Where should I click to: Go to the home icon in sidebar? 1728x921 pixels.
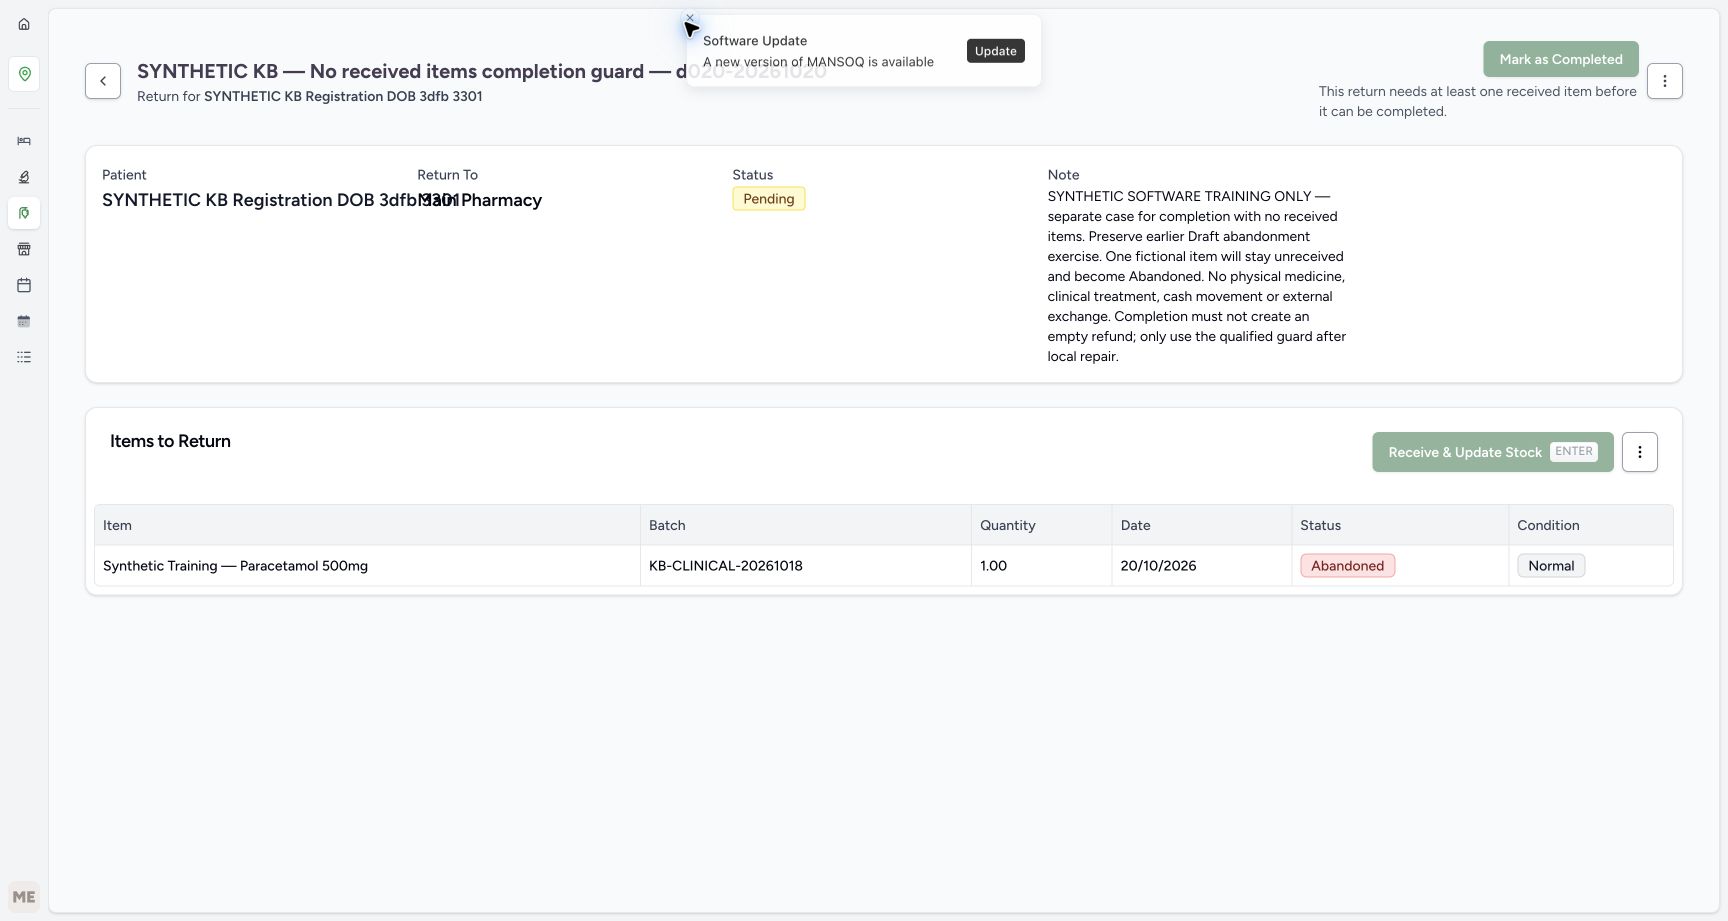pos(24,24)
